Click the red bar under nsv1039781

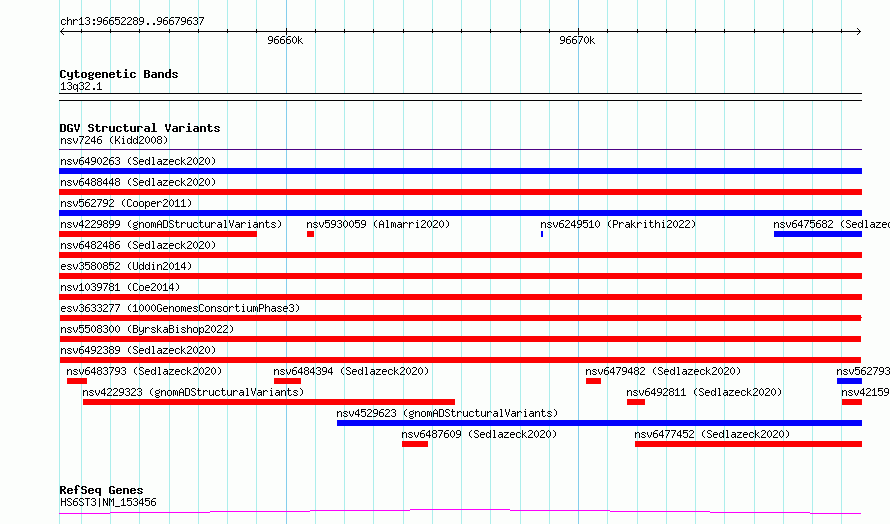[460, 297]
